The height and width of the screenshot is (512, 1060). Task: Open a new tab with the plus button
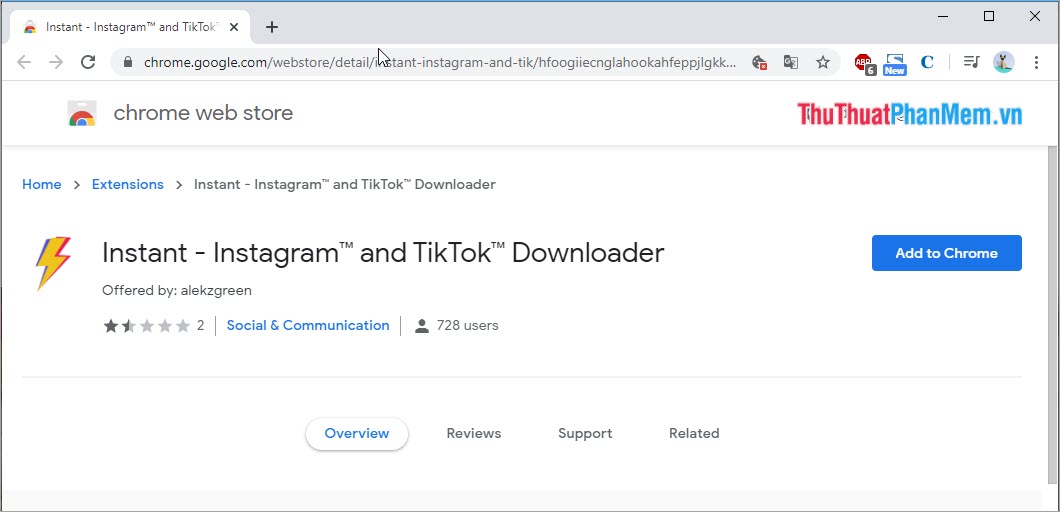click(x=272, y=27)
